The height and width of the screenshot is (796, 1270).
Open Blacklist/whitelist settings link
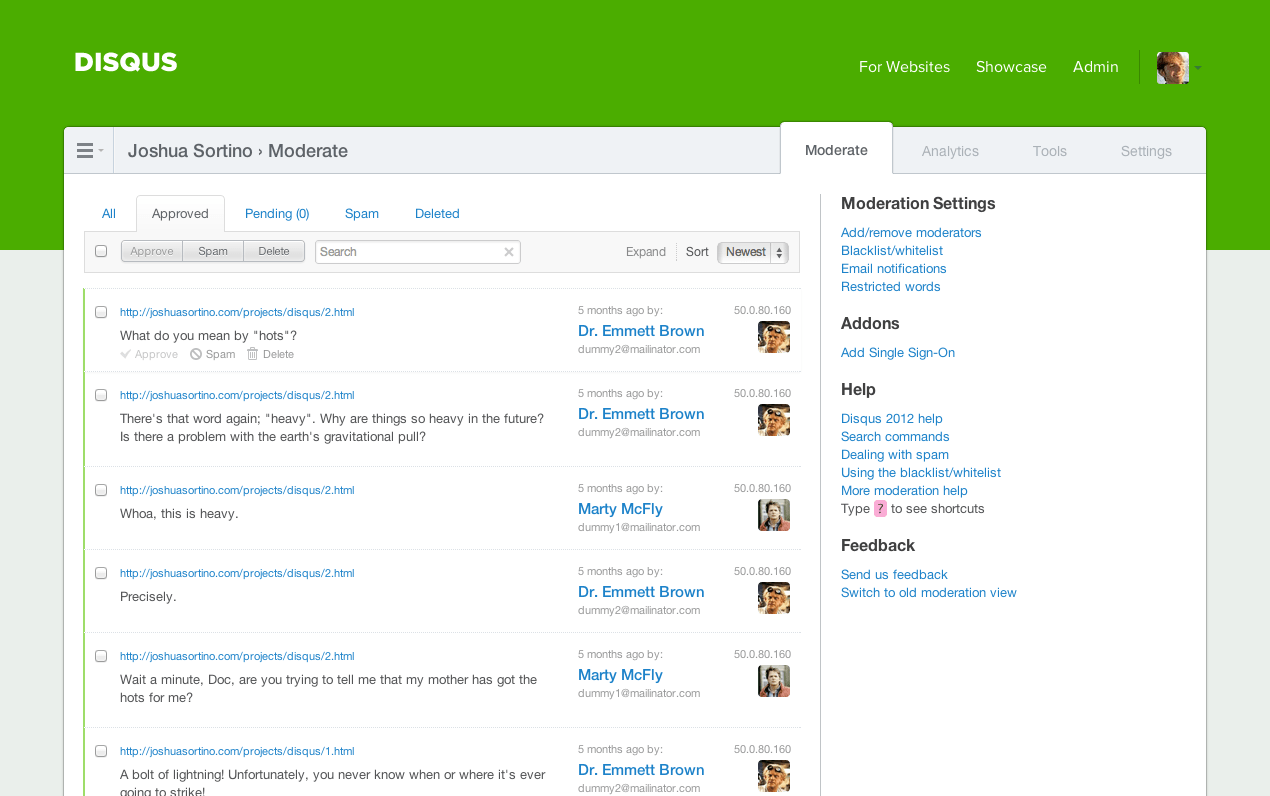892,250
